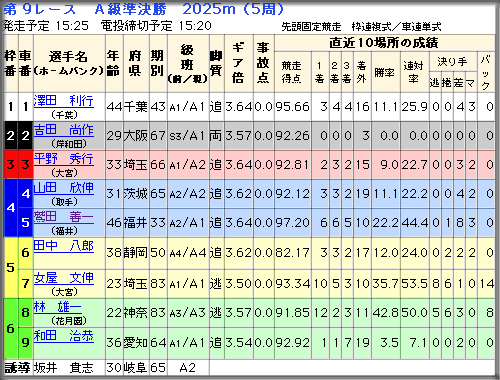
Task: Select the visited link 鷲田 善一
Action: pyautogui.click(x=63, y=217)
